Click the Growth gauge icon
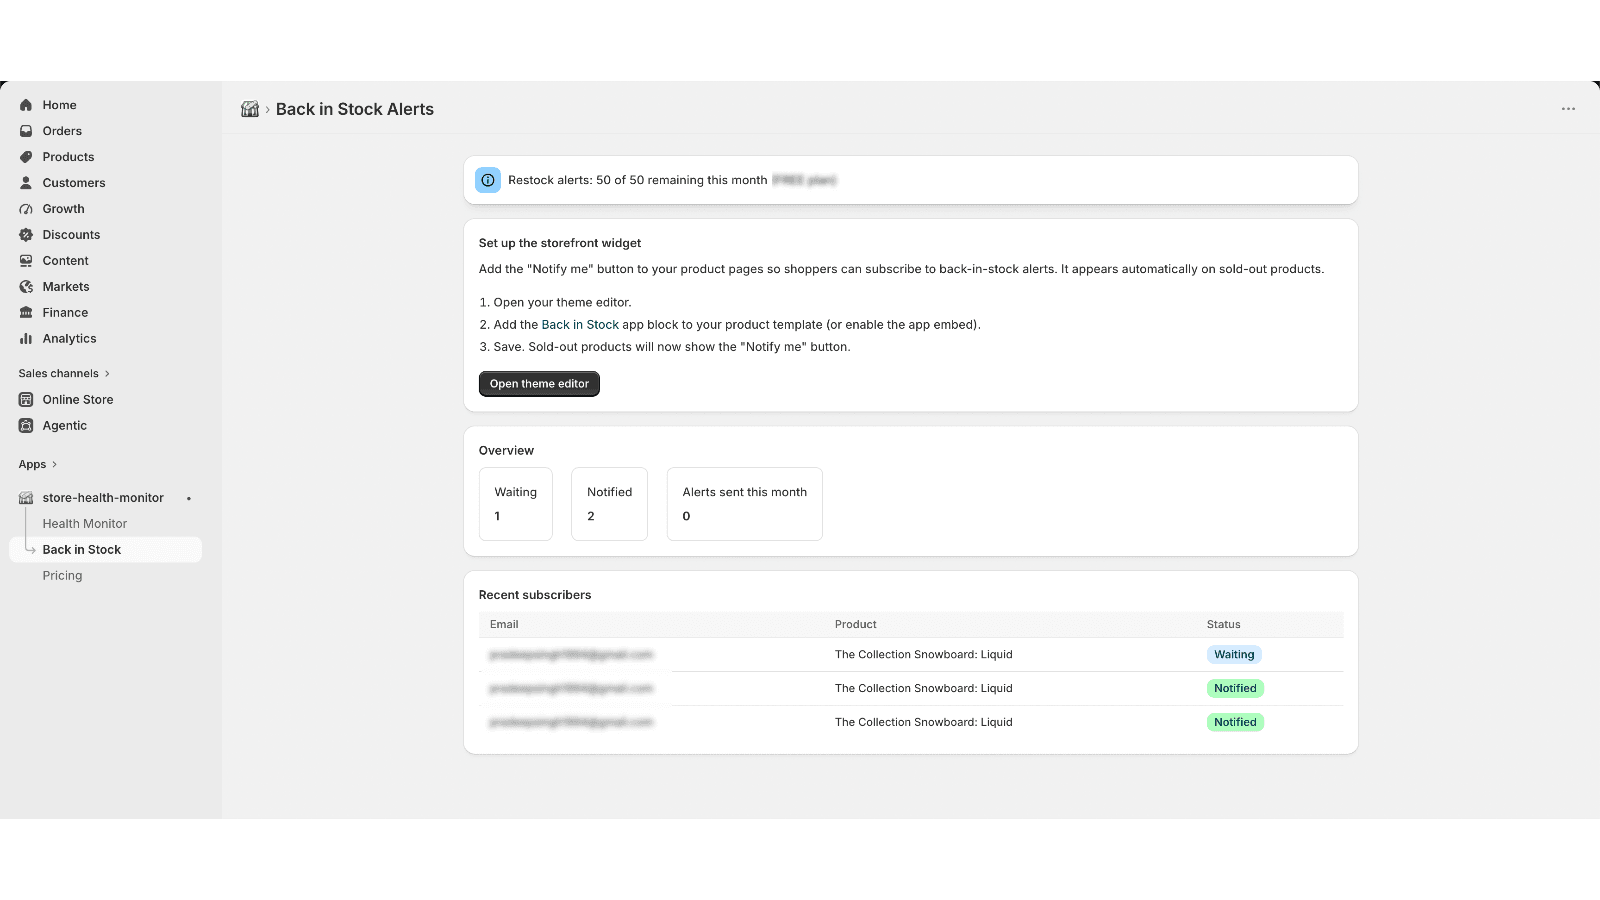This screenshot has height=900, width=1600. click(x=26, y=209)
